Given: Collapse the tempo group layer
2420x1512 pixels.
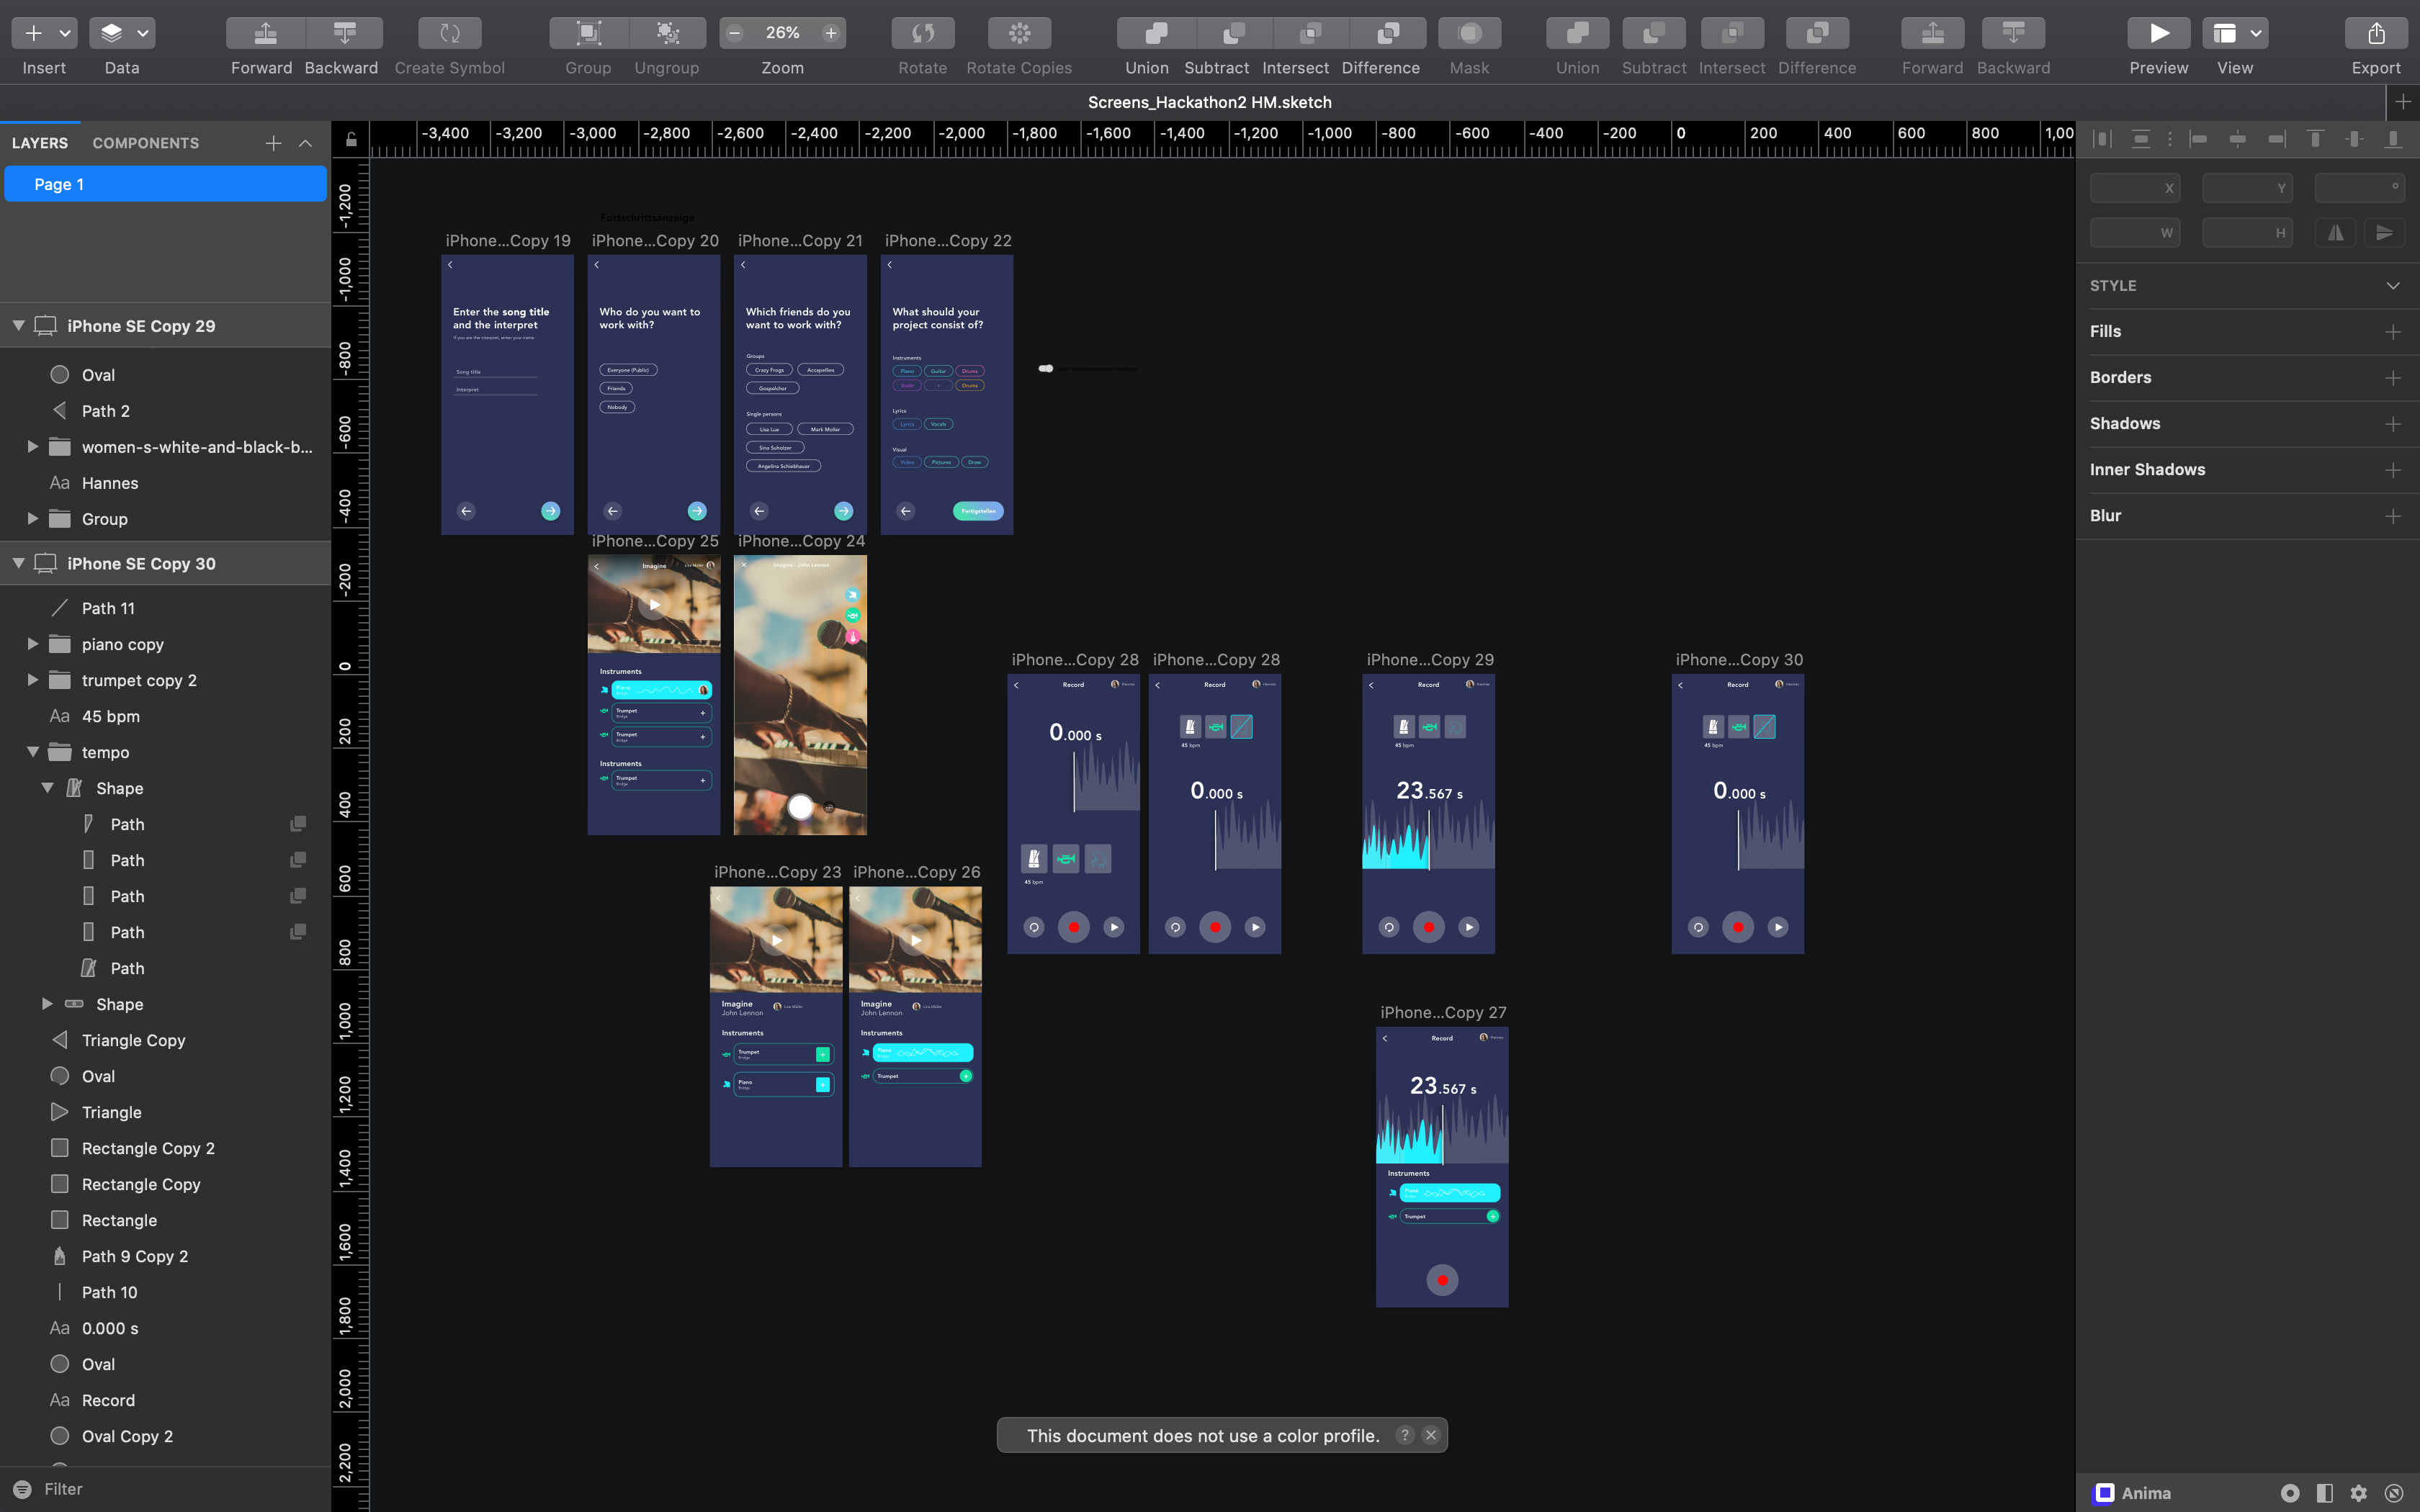Looking at the screenshot, I should pyautogui.click(x=33, y=752).
